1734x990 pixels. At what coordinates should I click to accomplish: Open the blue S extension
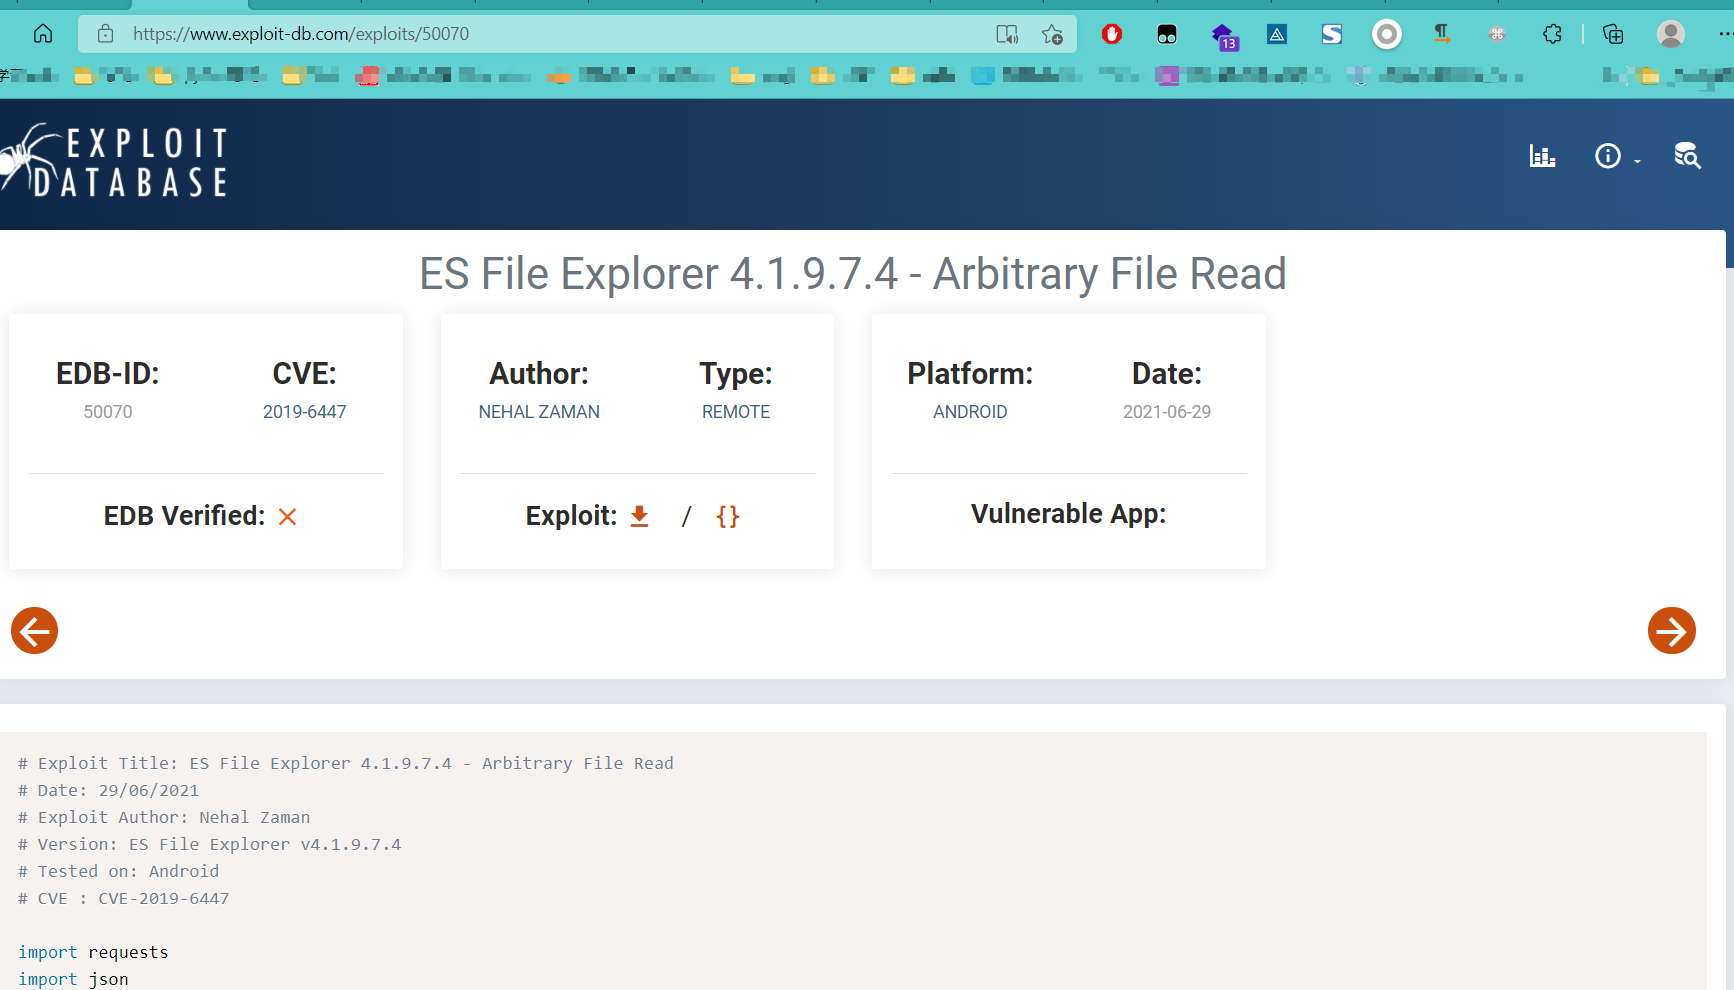coord(1332,35)
